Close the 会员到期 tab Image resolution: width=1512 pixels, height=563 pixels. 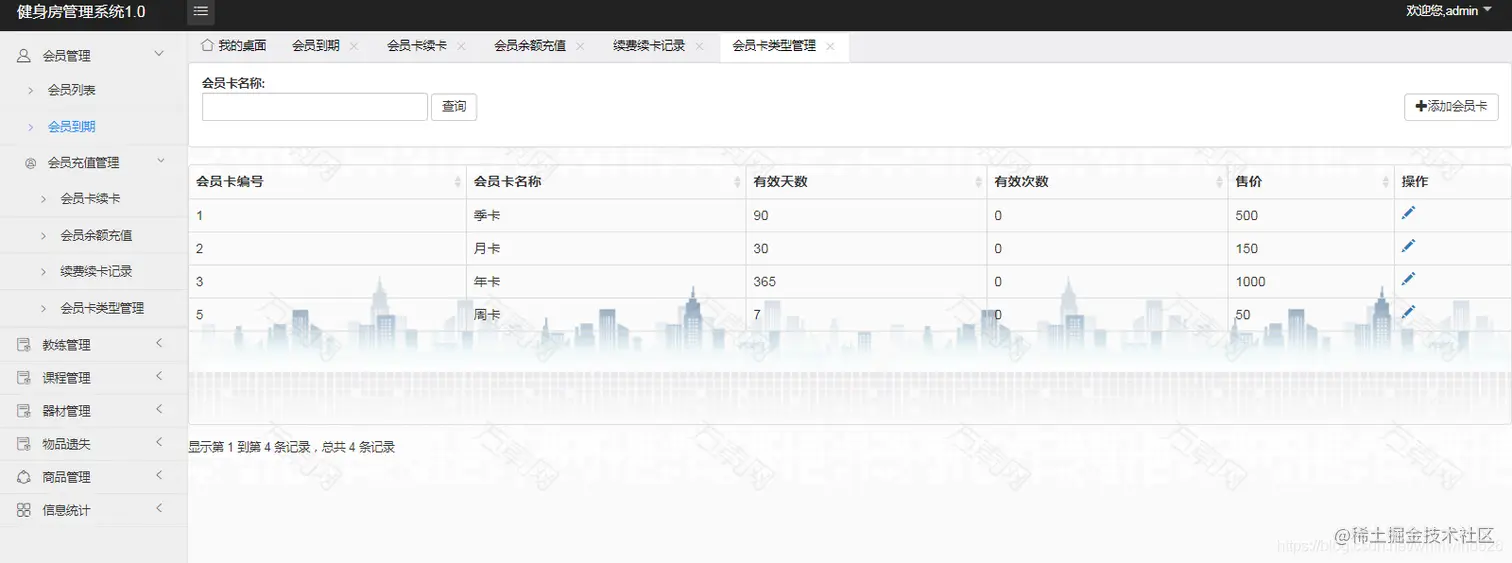pos(354,46)
